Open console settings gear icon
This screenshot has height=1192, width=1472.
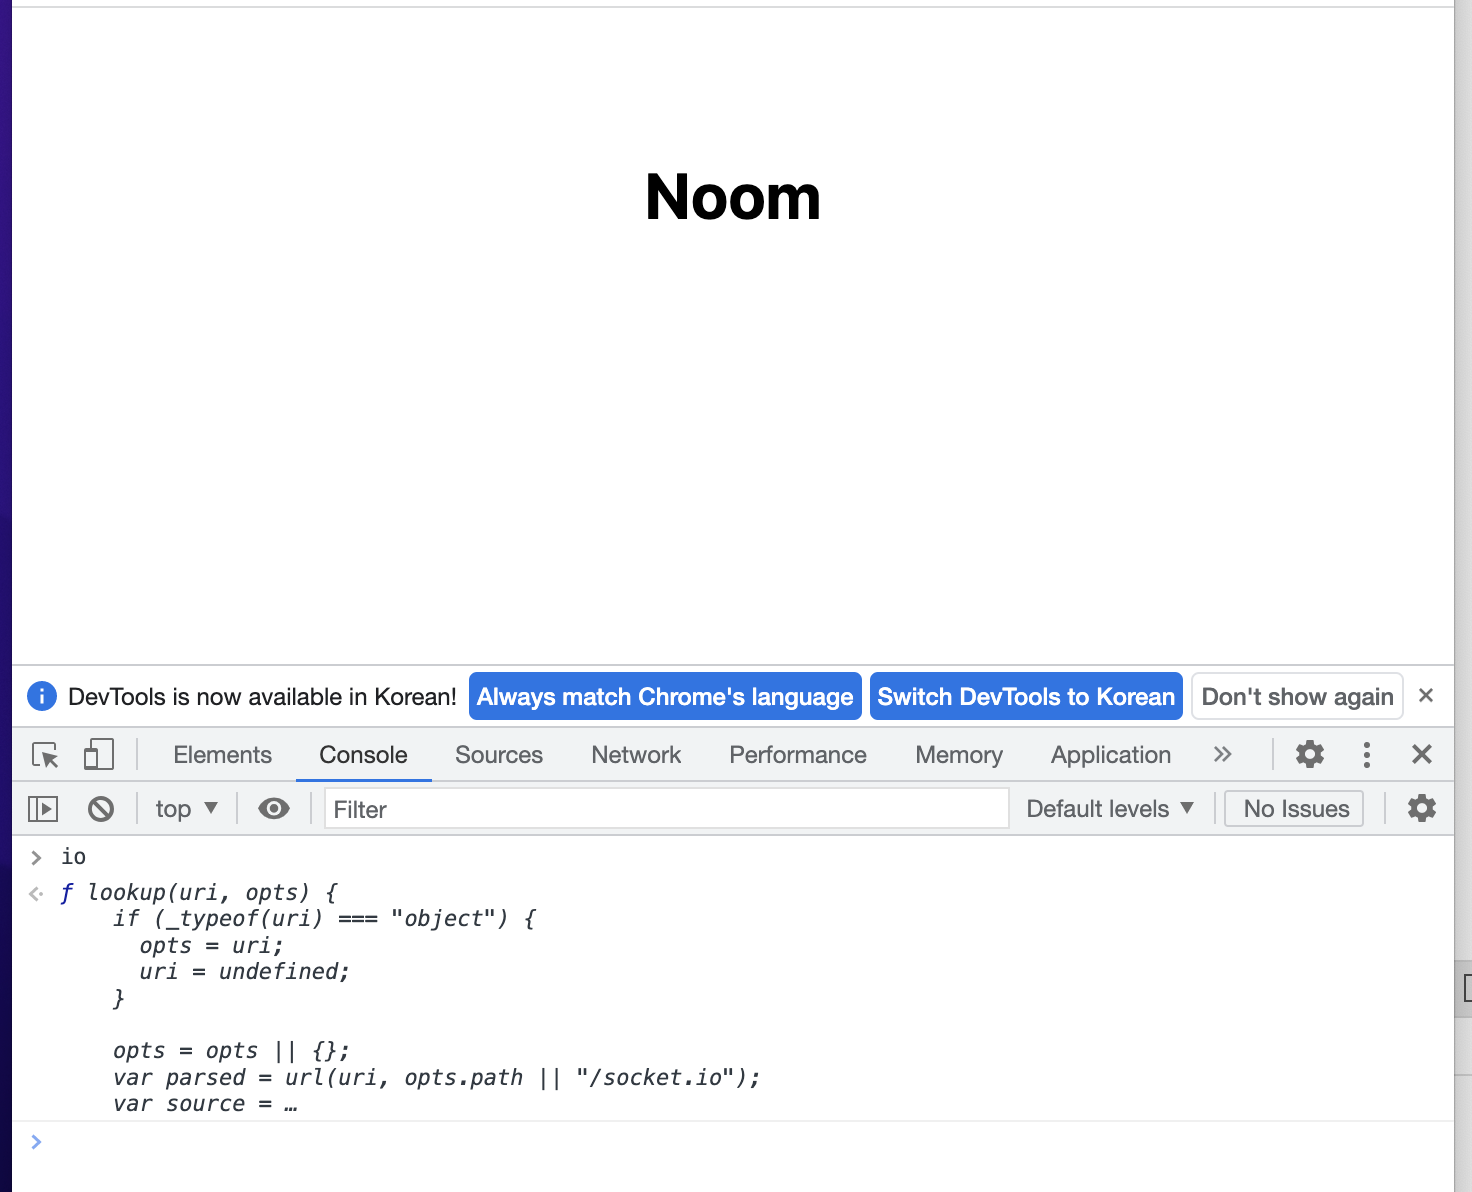pyautogui.click(x=1421, y=808)
